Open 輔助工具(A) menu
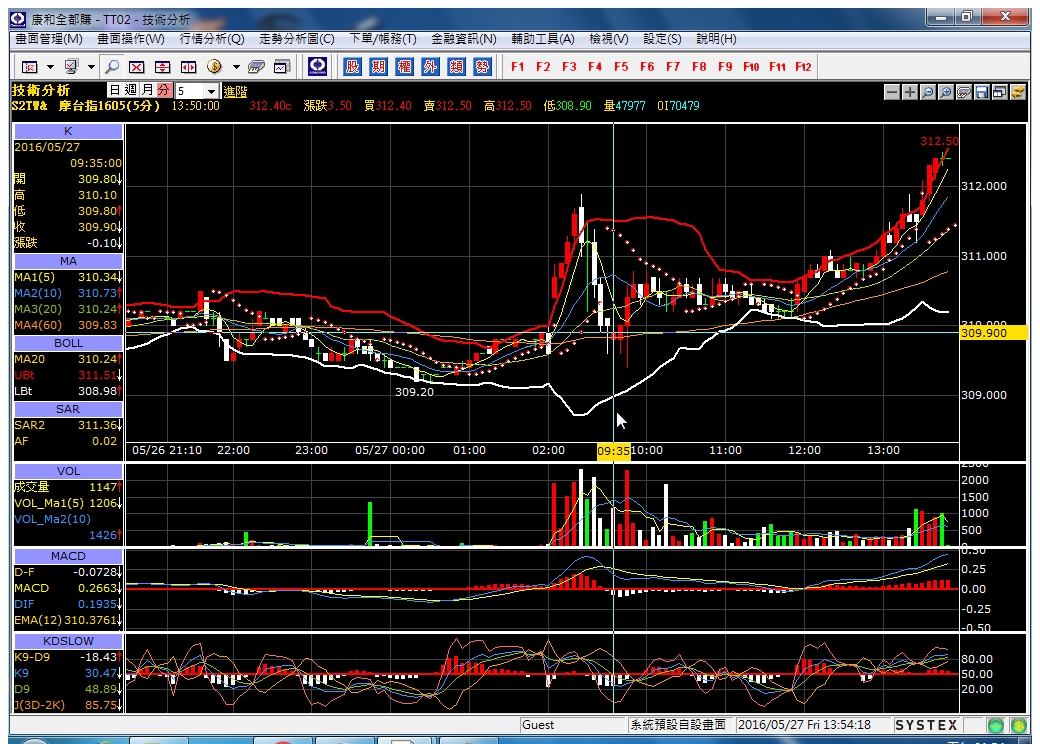 (543, 39)
